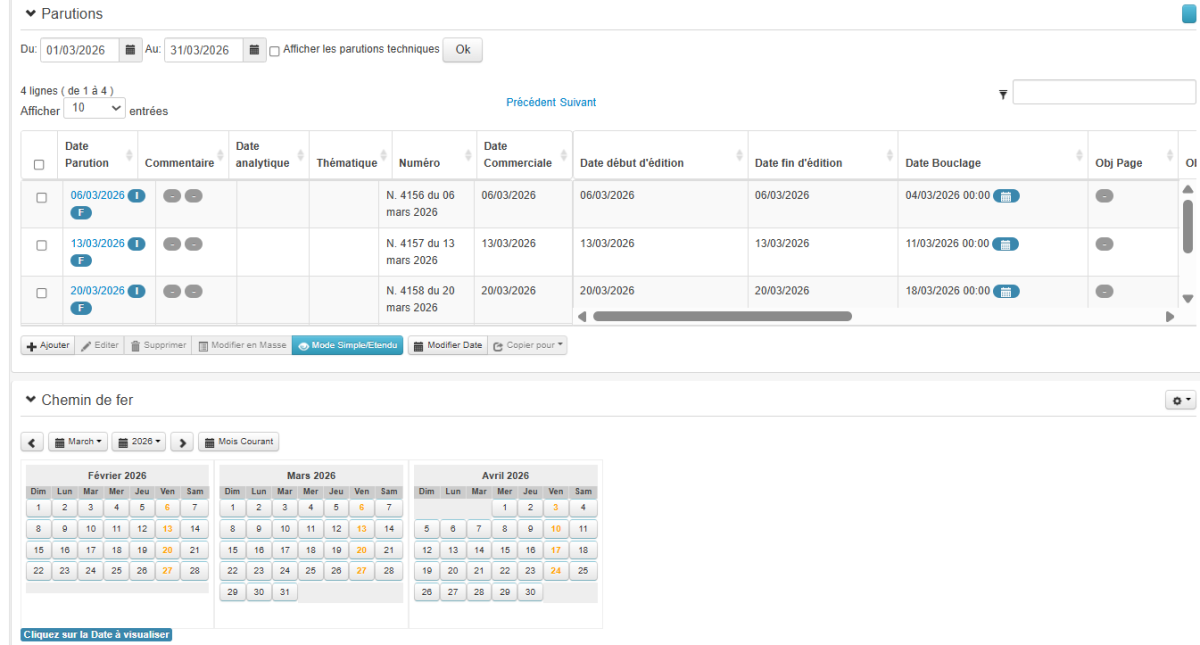Click the I badge on 20/03/2026 row
This screenshot has width=1200, height=645.
[x=137, y=291]
